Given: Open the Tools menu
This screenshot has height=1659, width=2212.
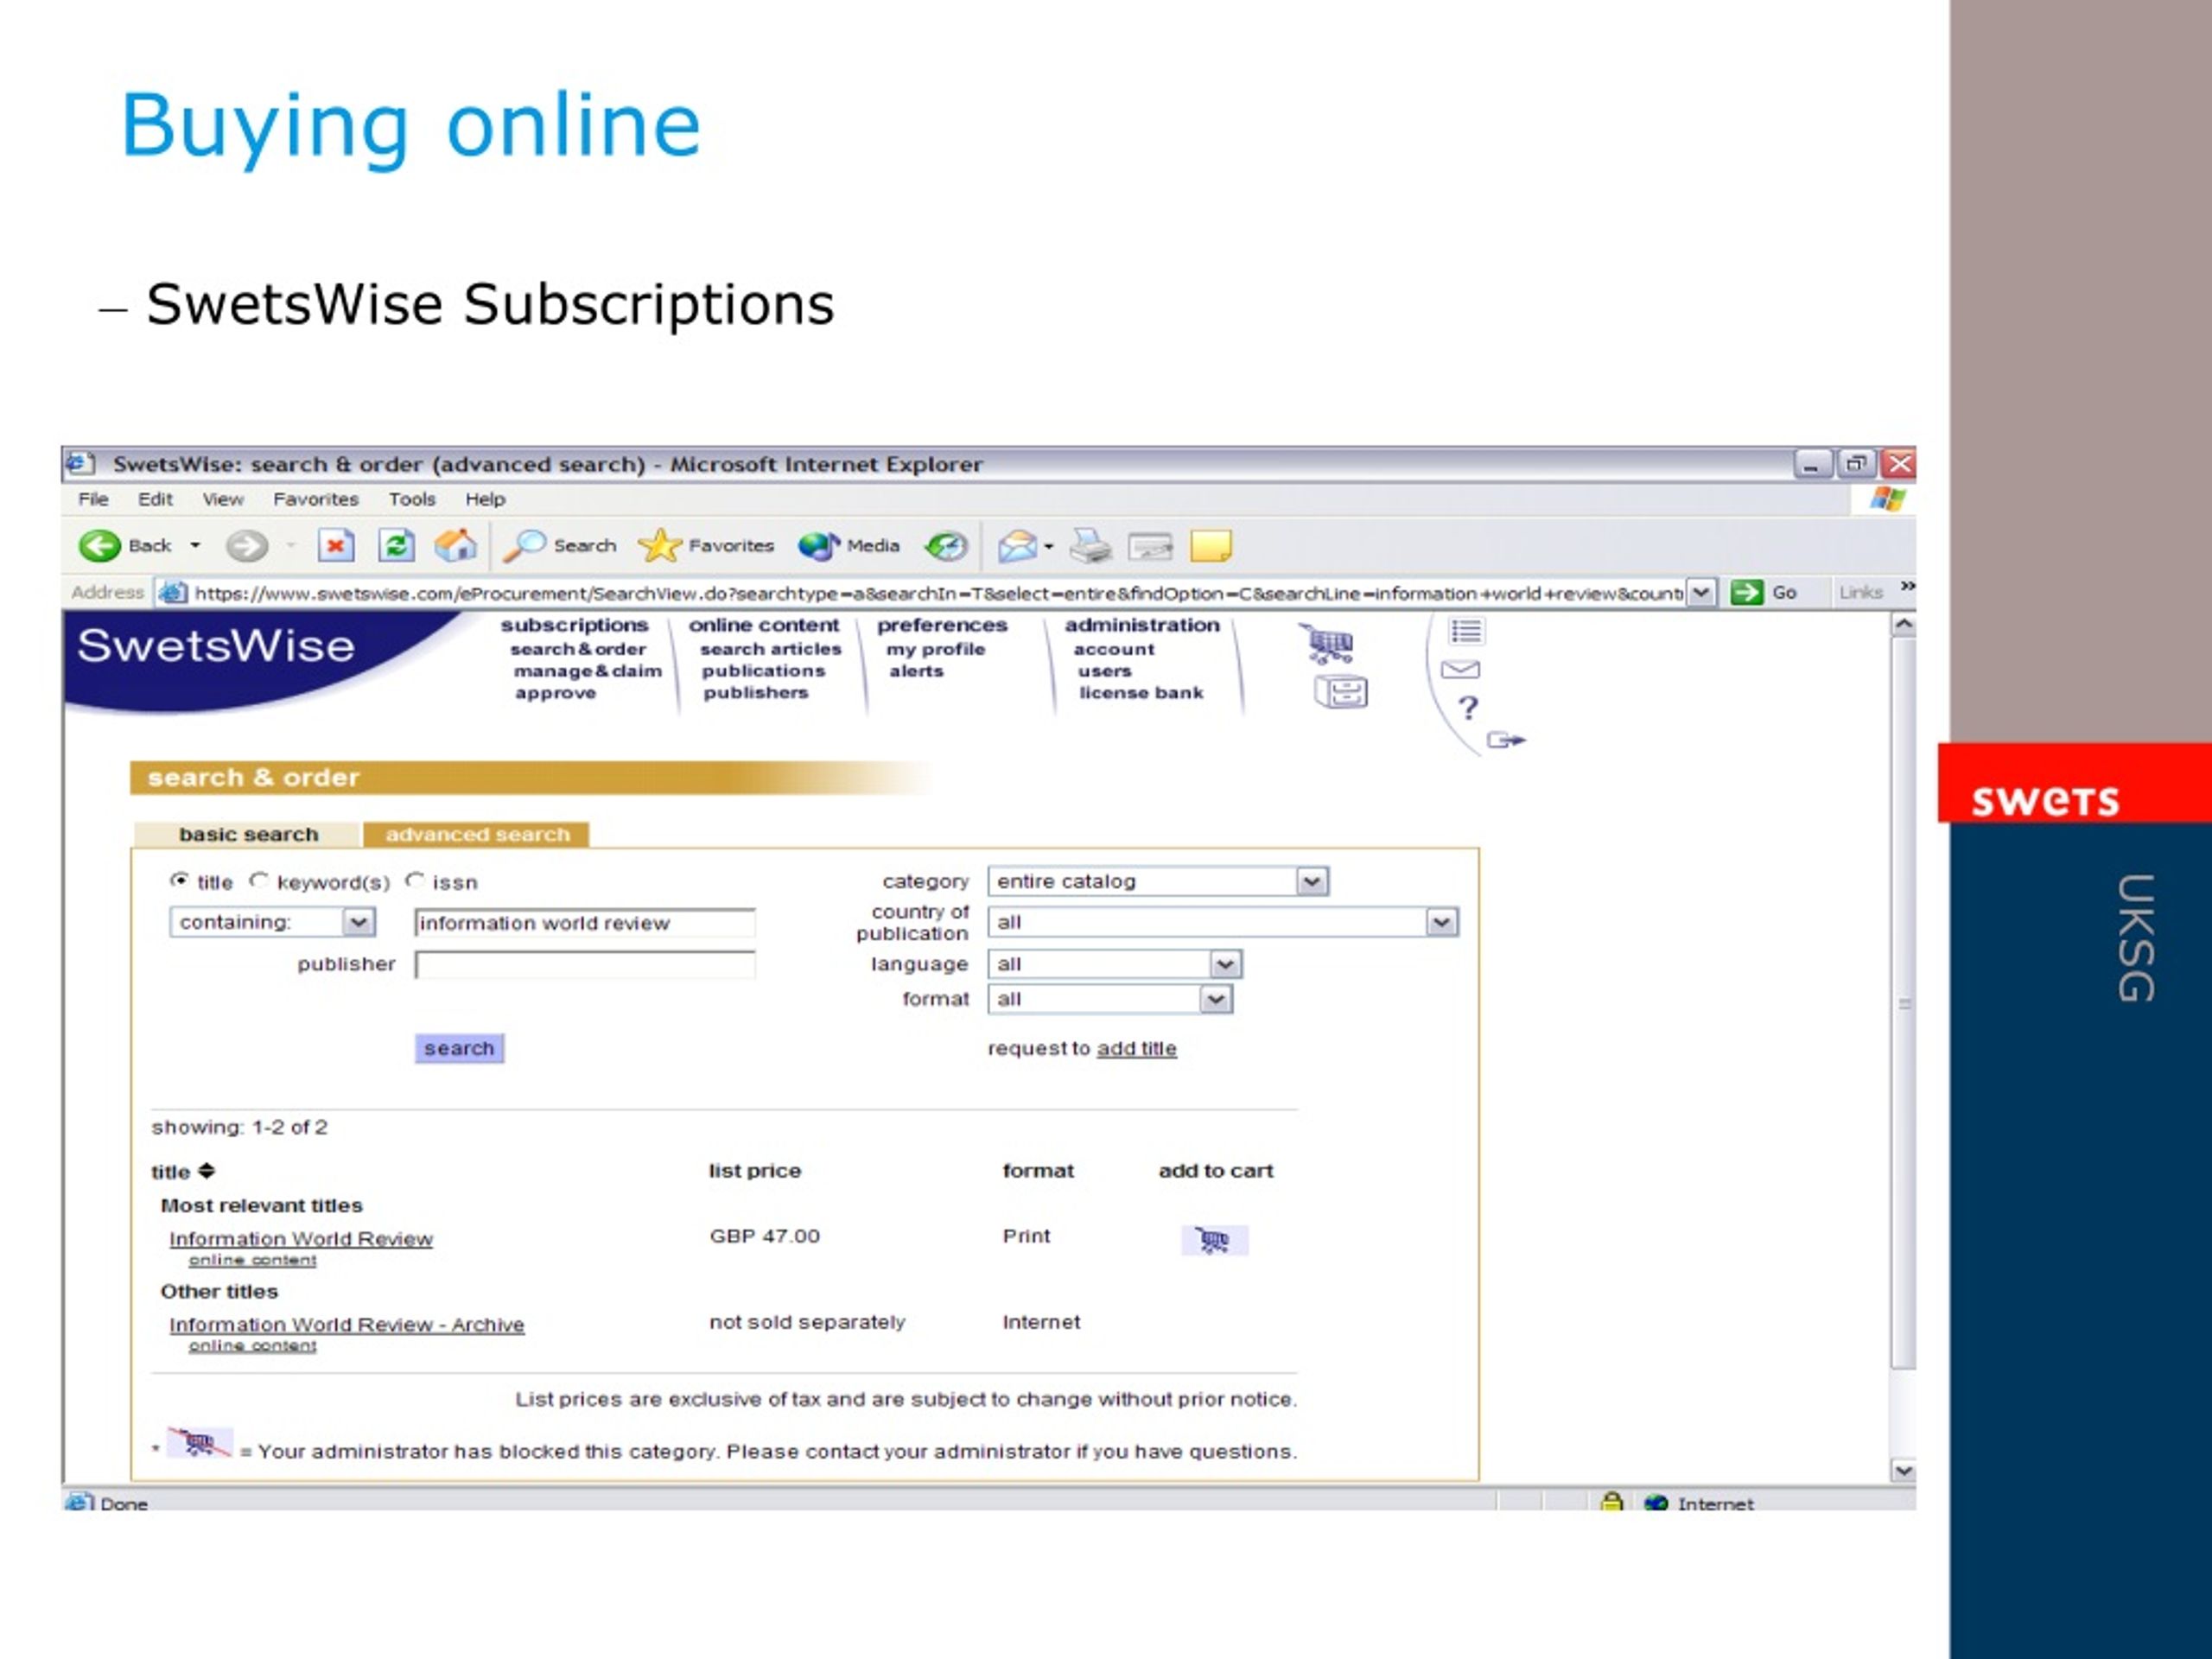Looking at the screenshot, I should click(412, 499).
